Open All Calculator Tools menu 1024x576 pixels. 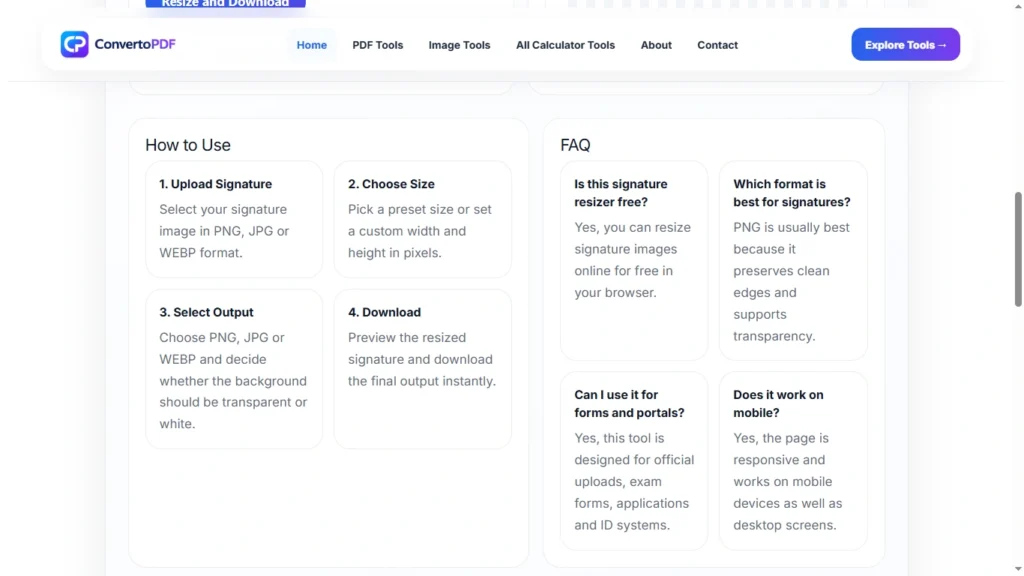(565, 45)
